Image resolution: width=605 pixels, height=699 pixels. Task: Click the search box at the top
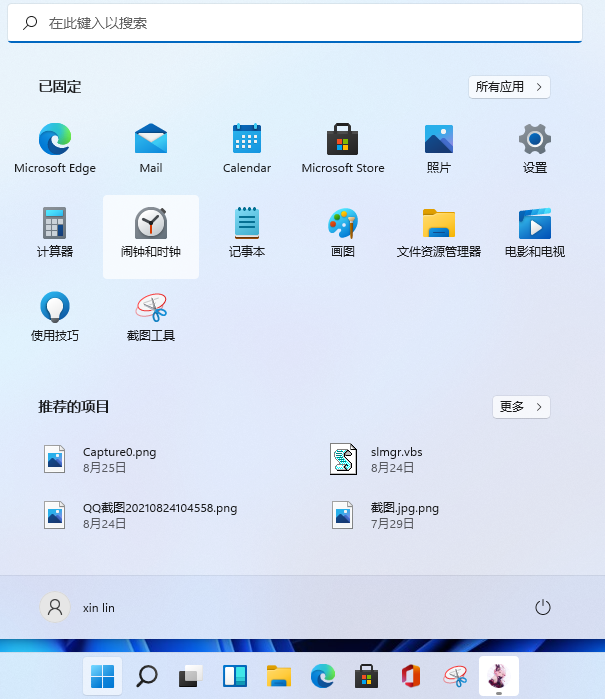[x=295, y=23]
